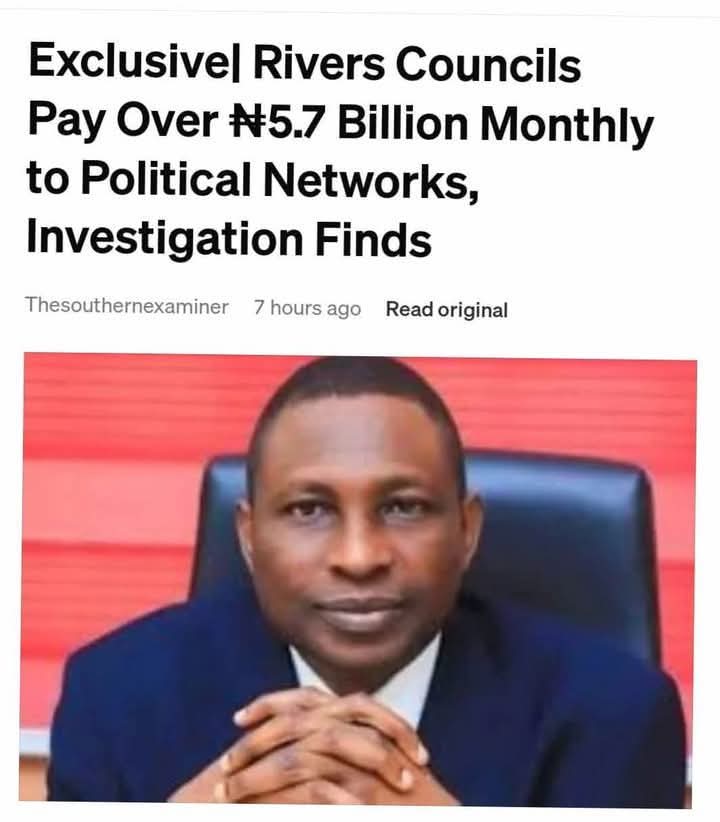Select the "7 hours ago" timestamp
720x822 pixels.
click(307, 308)
